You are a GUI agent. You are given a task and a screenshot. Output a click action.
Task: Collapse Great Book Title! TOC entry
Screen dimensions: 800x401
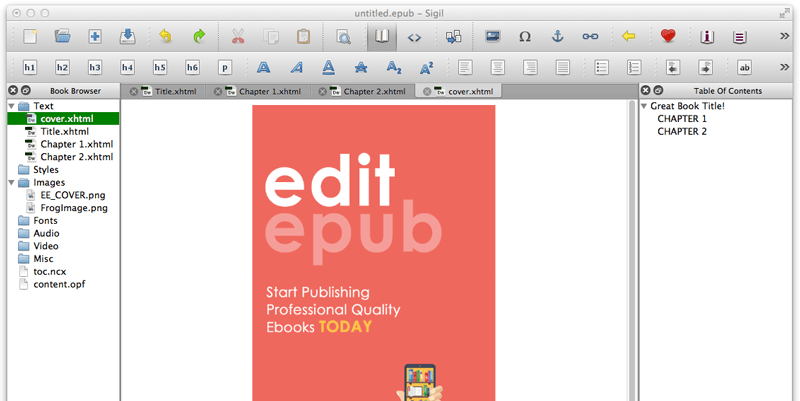pos(644,106)
